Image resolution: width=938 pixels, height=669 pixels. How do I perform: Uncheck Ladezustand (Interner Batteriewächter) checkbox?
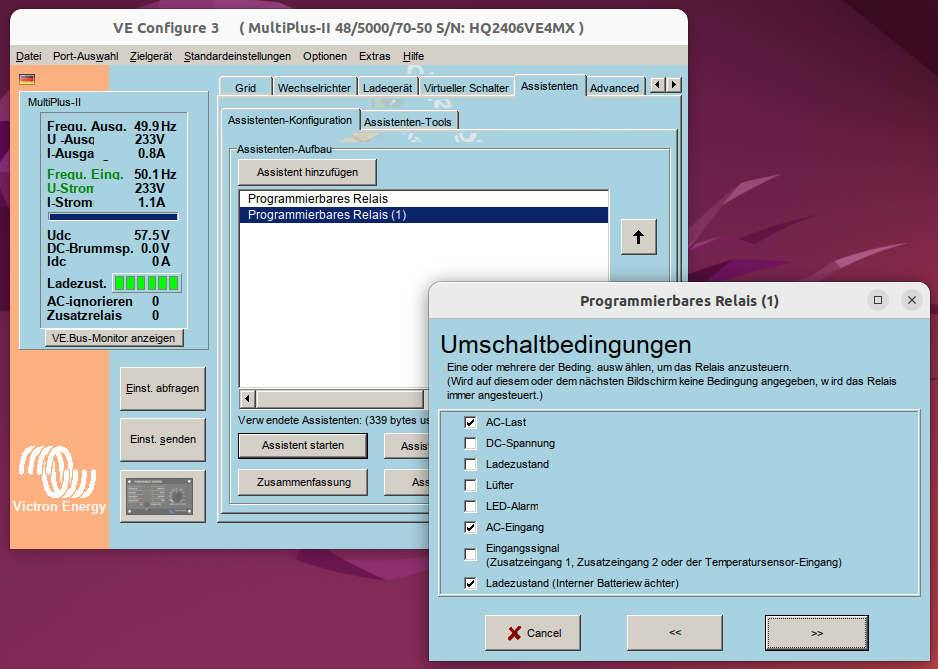(471, 583)
